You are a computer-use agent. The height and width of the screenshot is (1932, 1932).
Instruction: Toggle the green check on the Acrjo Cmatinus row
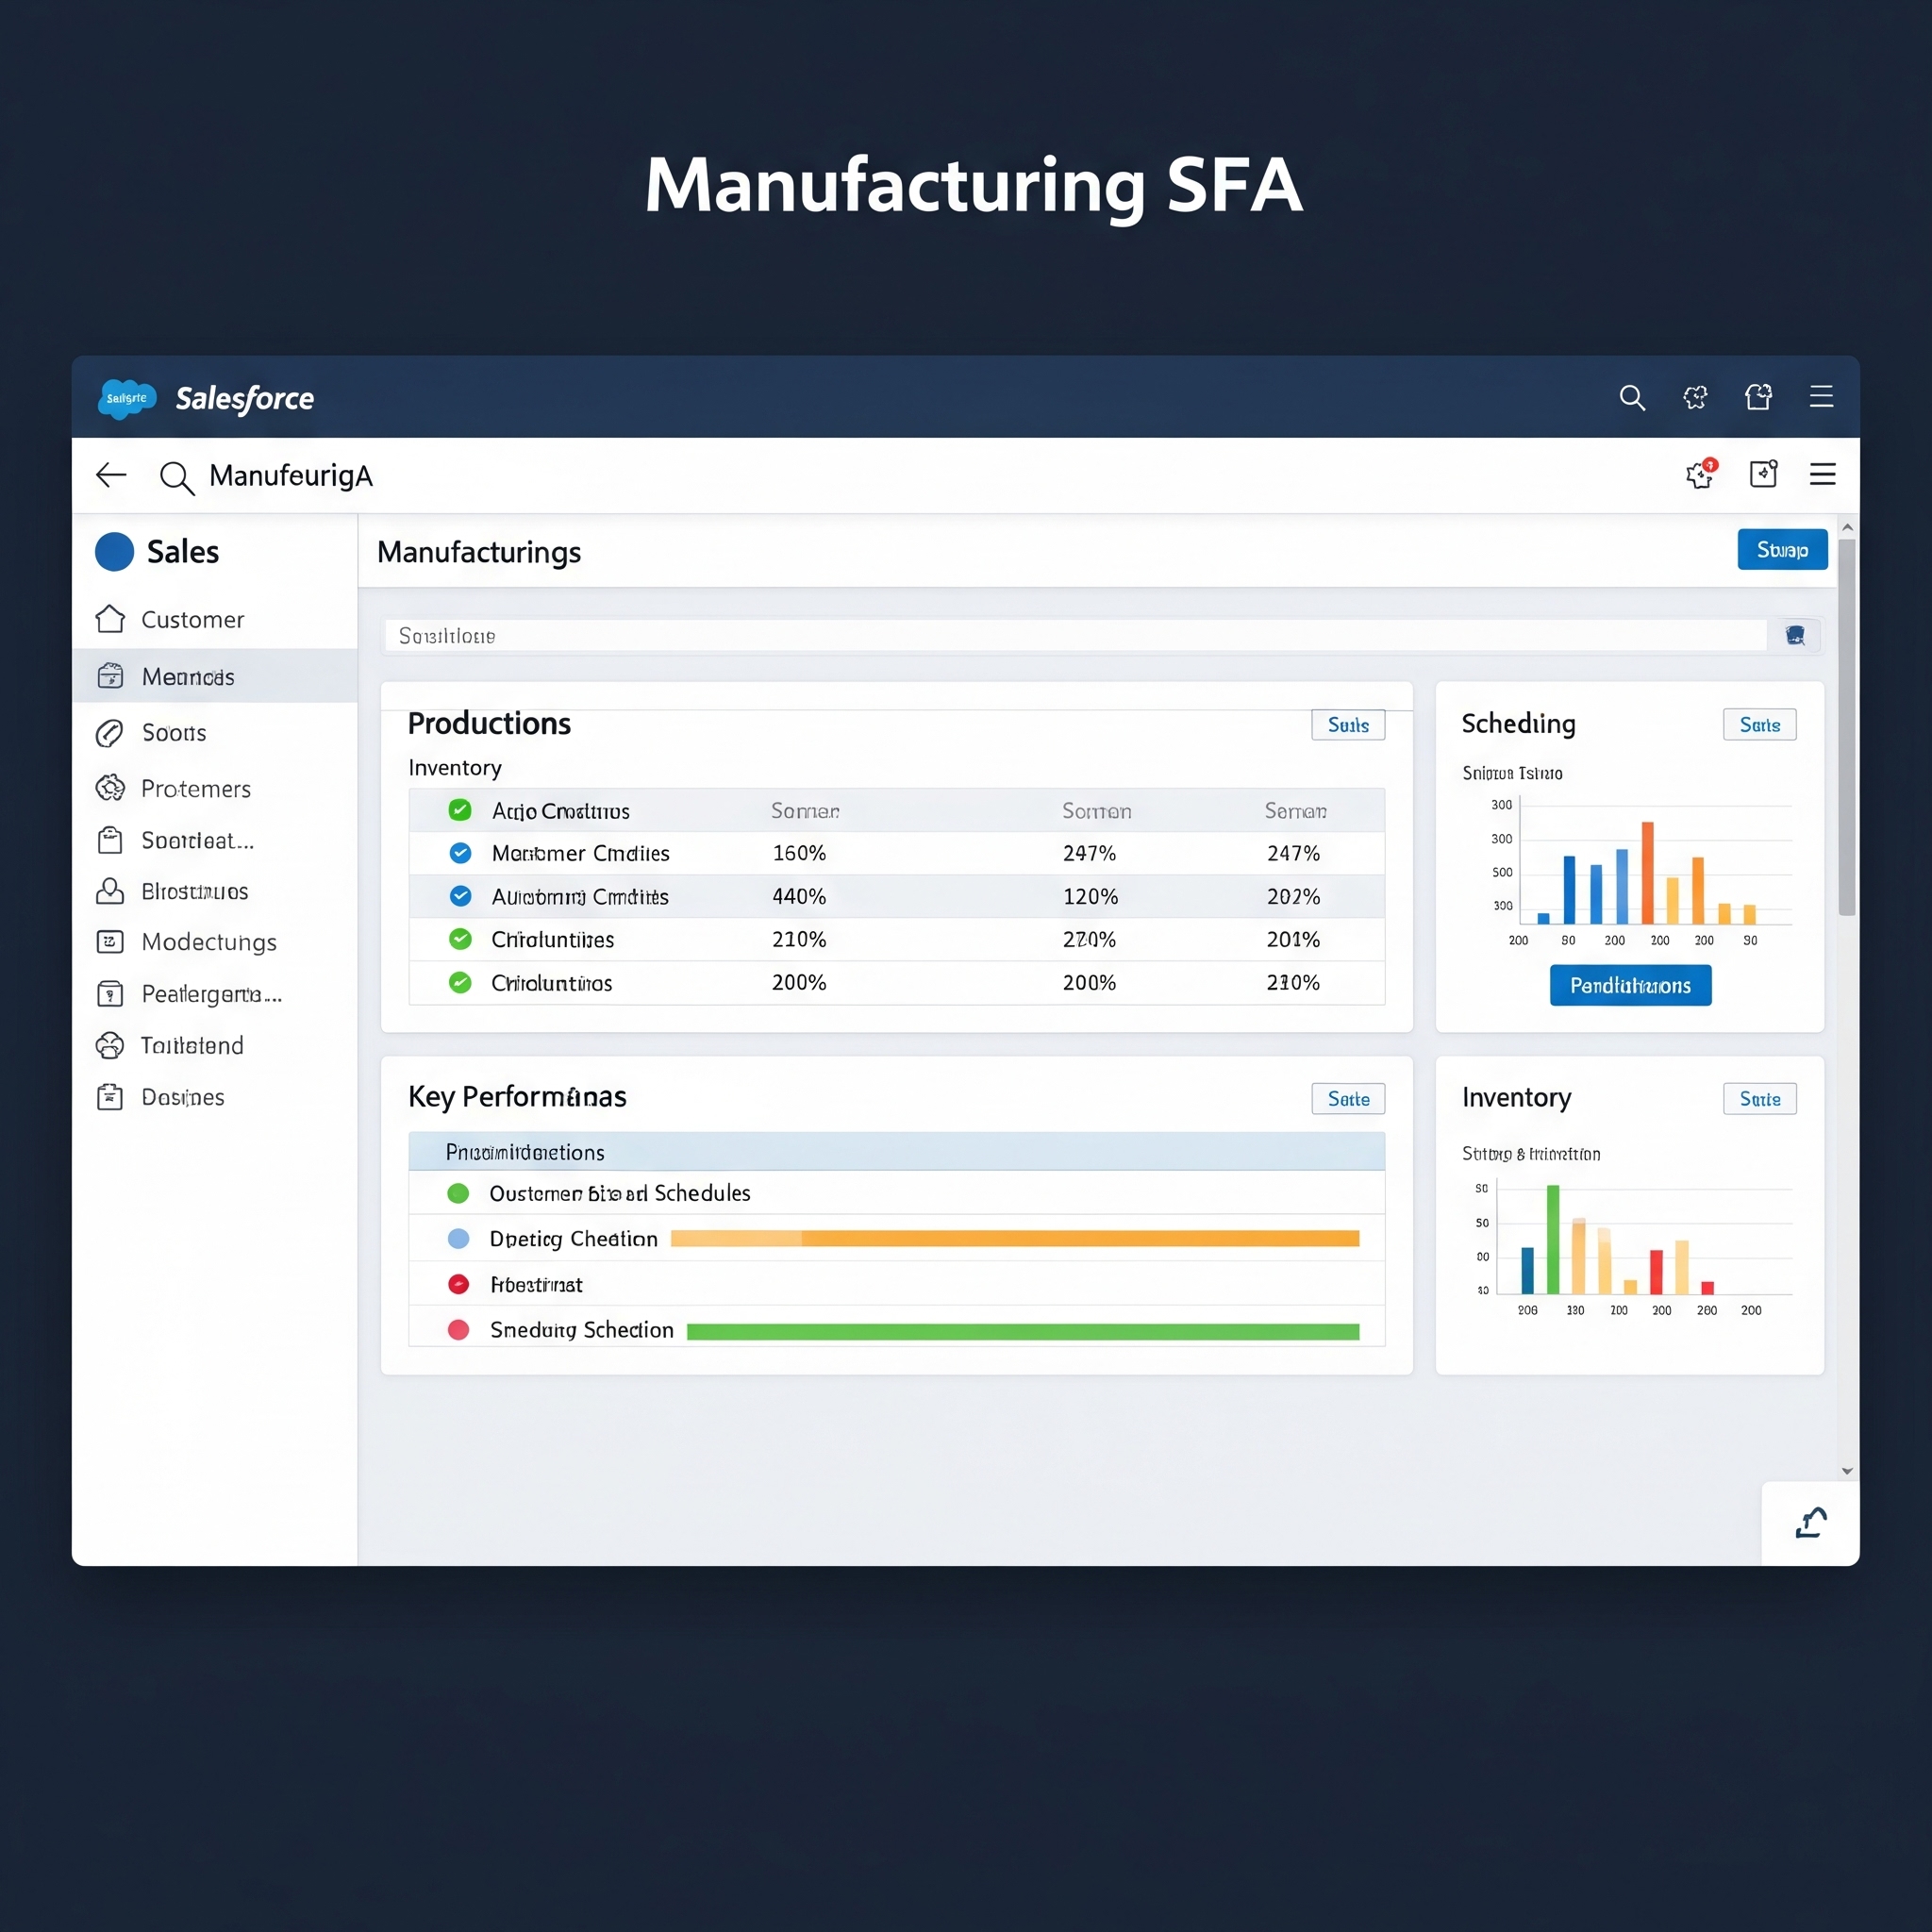[x=460, y=810]
